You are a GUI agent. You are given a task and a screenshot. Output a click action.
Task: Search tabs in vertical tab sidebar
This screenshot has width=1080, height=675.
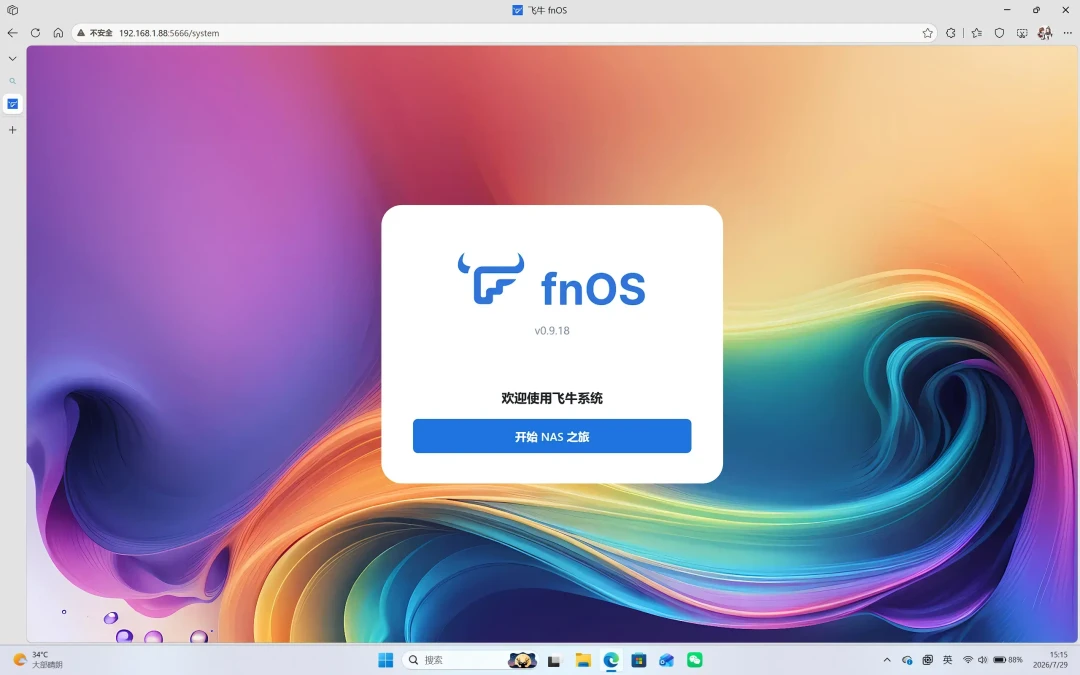click(x=12, y=81)
